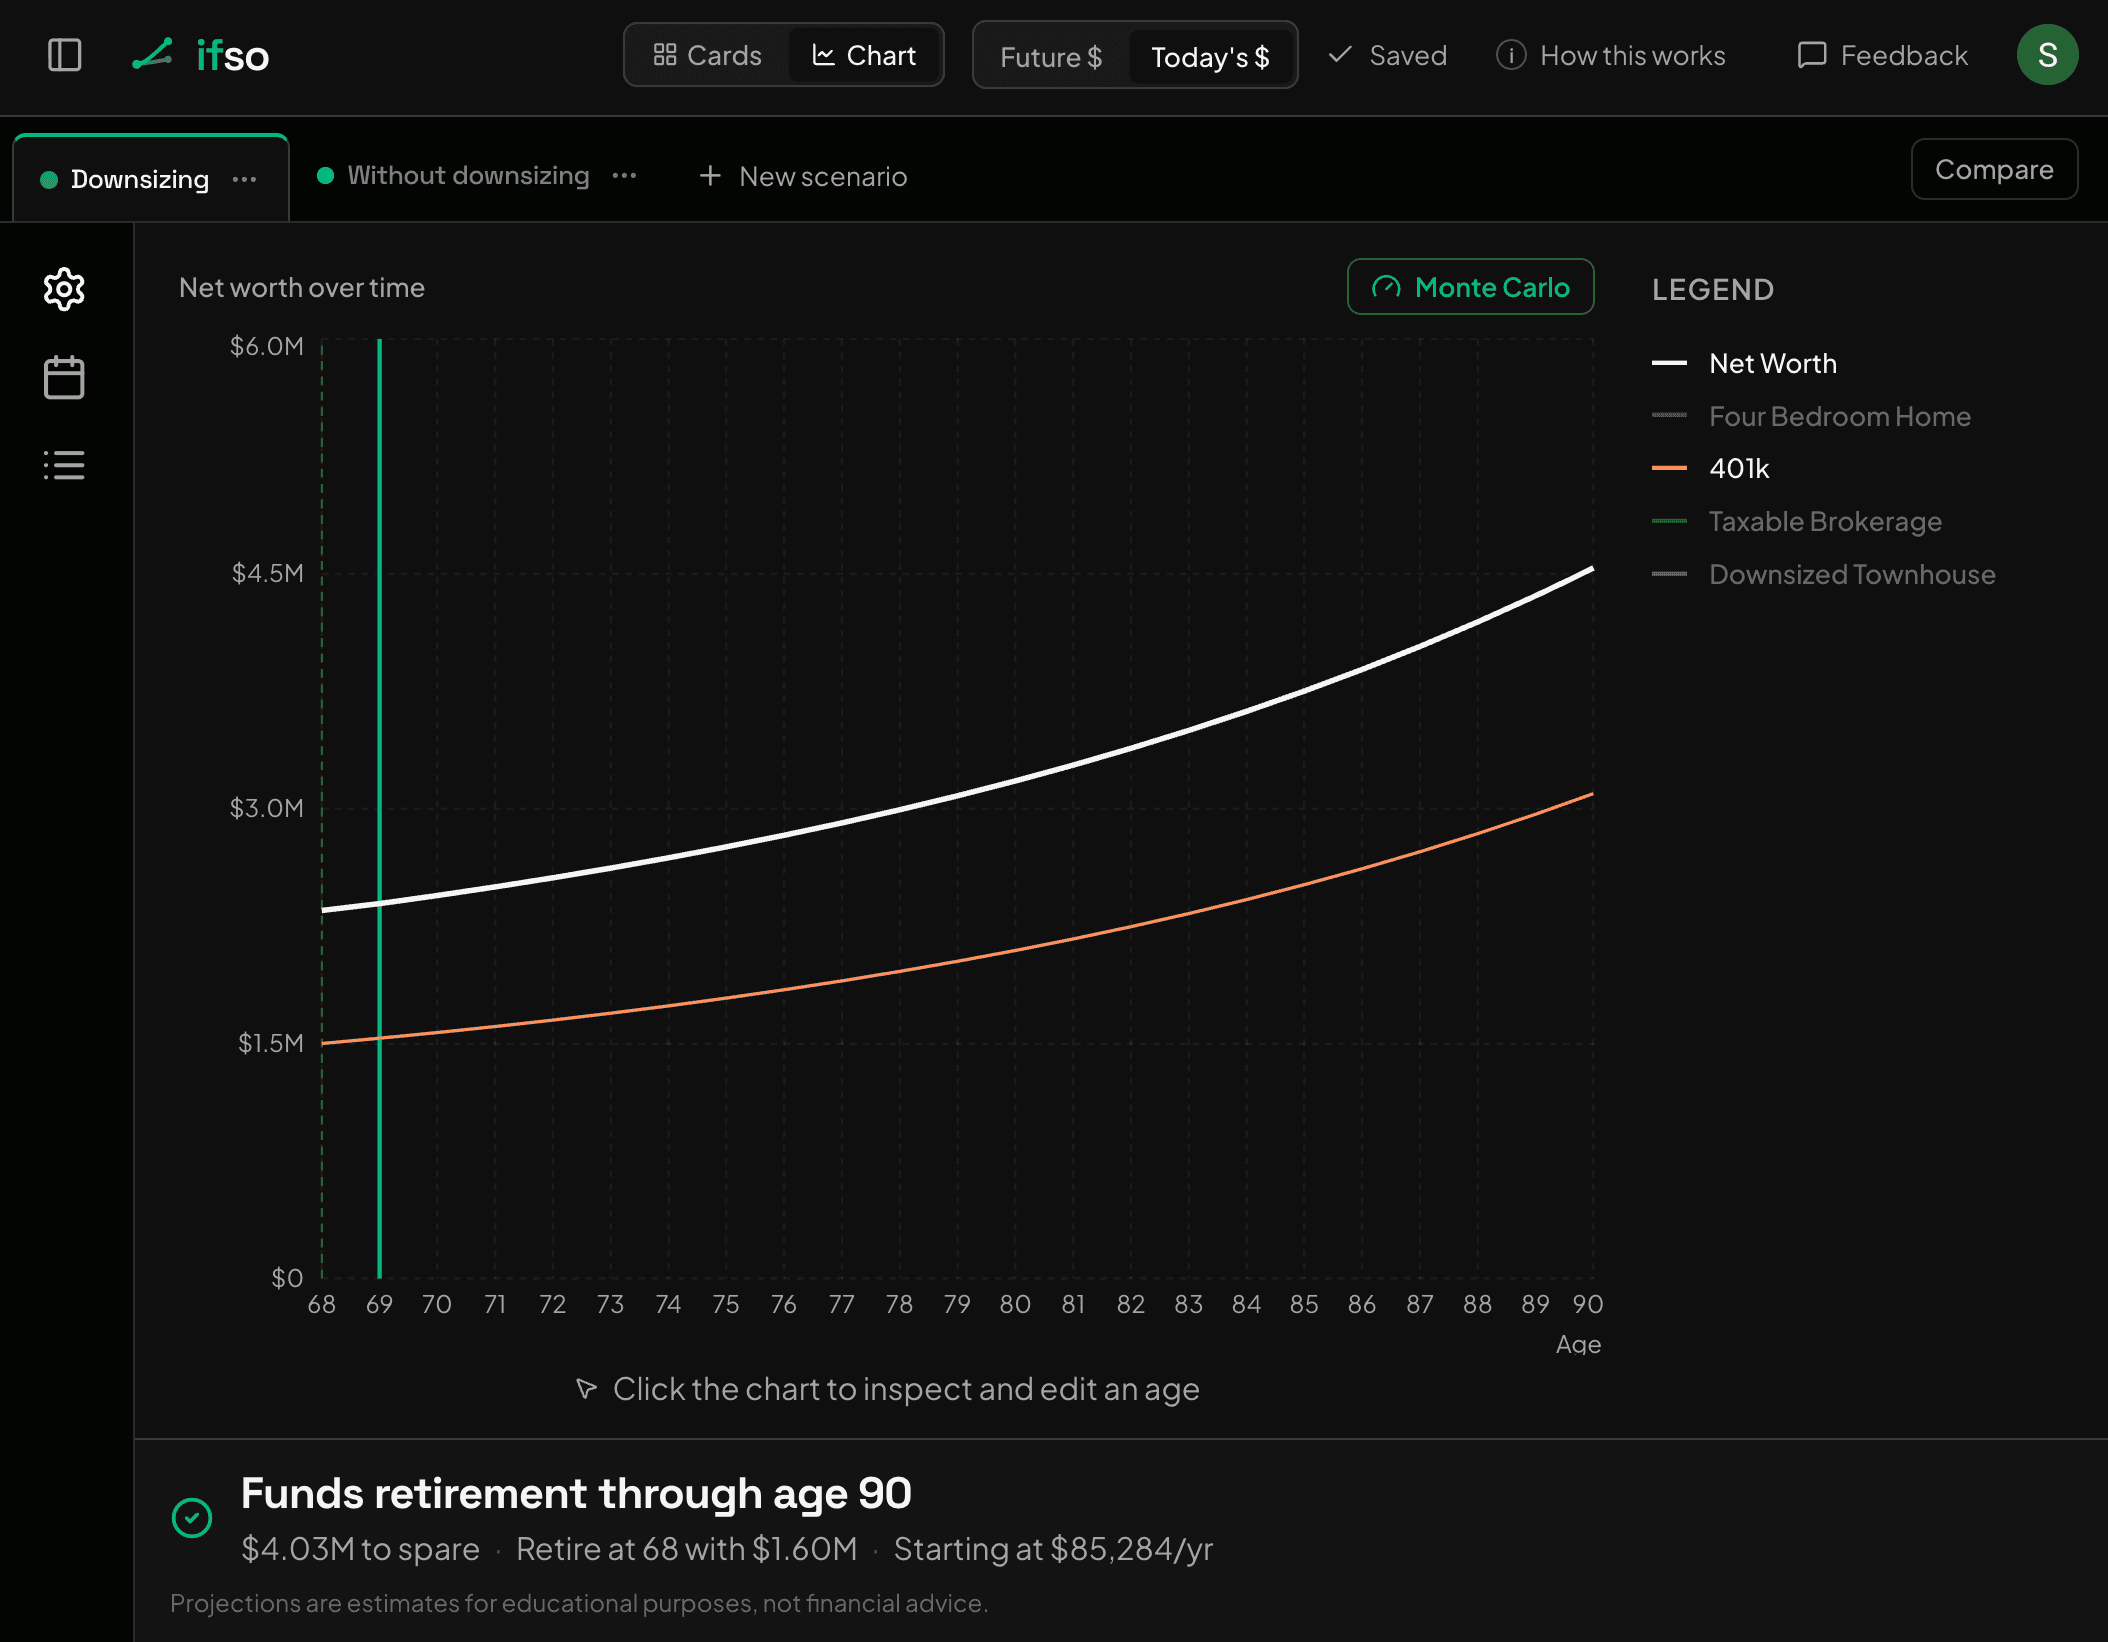This screenshot has width=2108, height=1642.
Task: Open Downsizing scenario options menu
Action: 244,179
